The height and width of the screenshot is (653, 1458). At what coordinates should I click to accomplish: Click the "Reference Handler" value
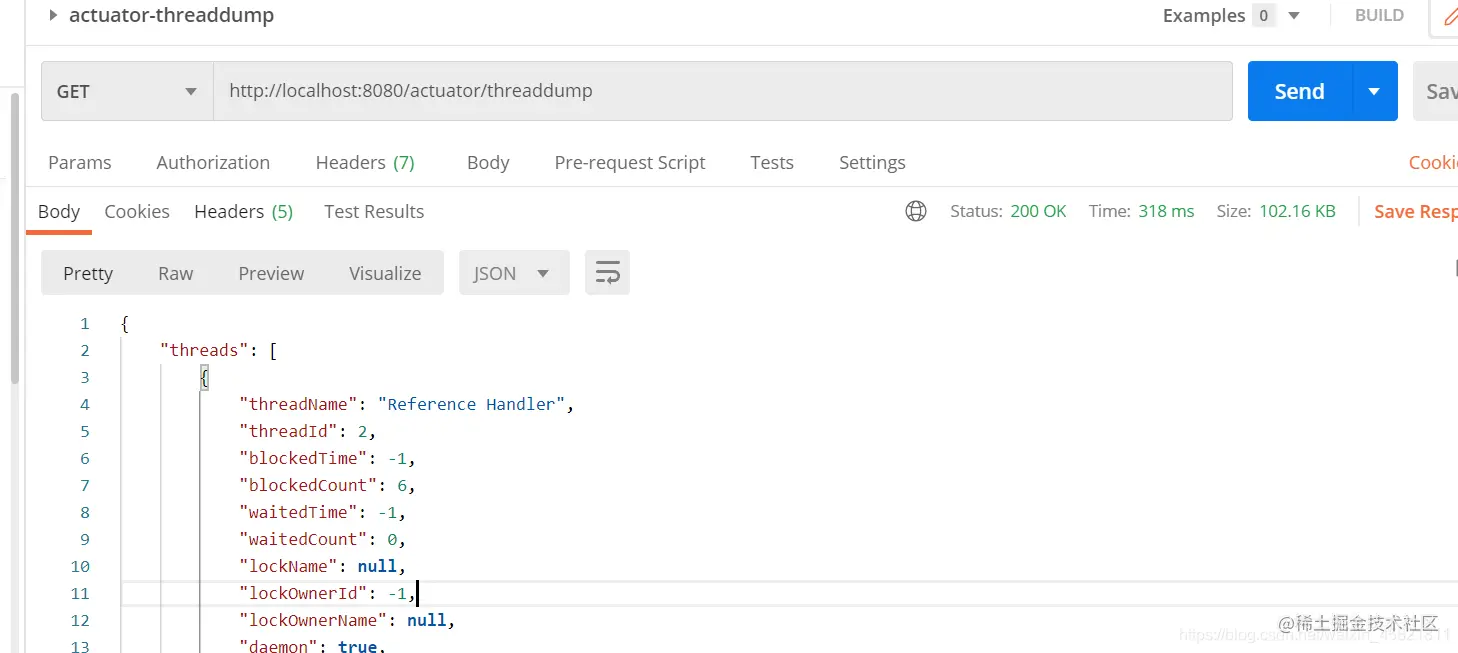coord(472,404)
